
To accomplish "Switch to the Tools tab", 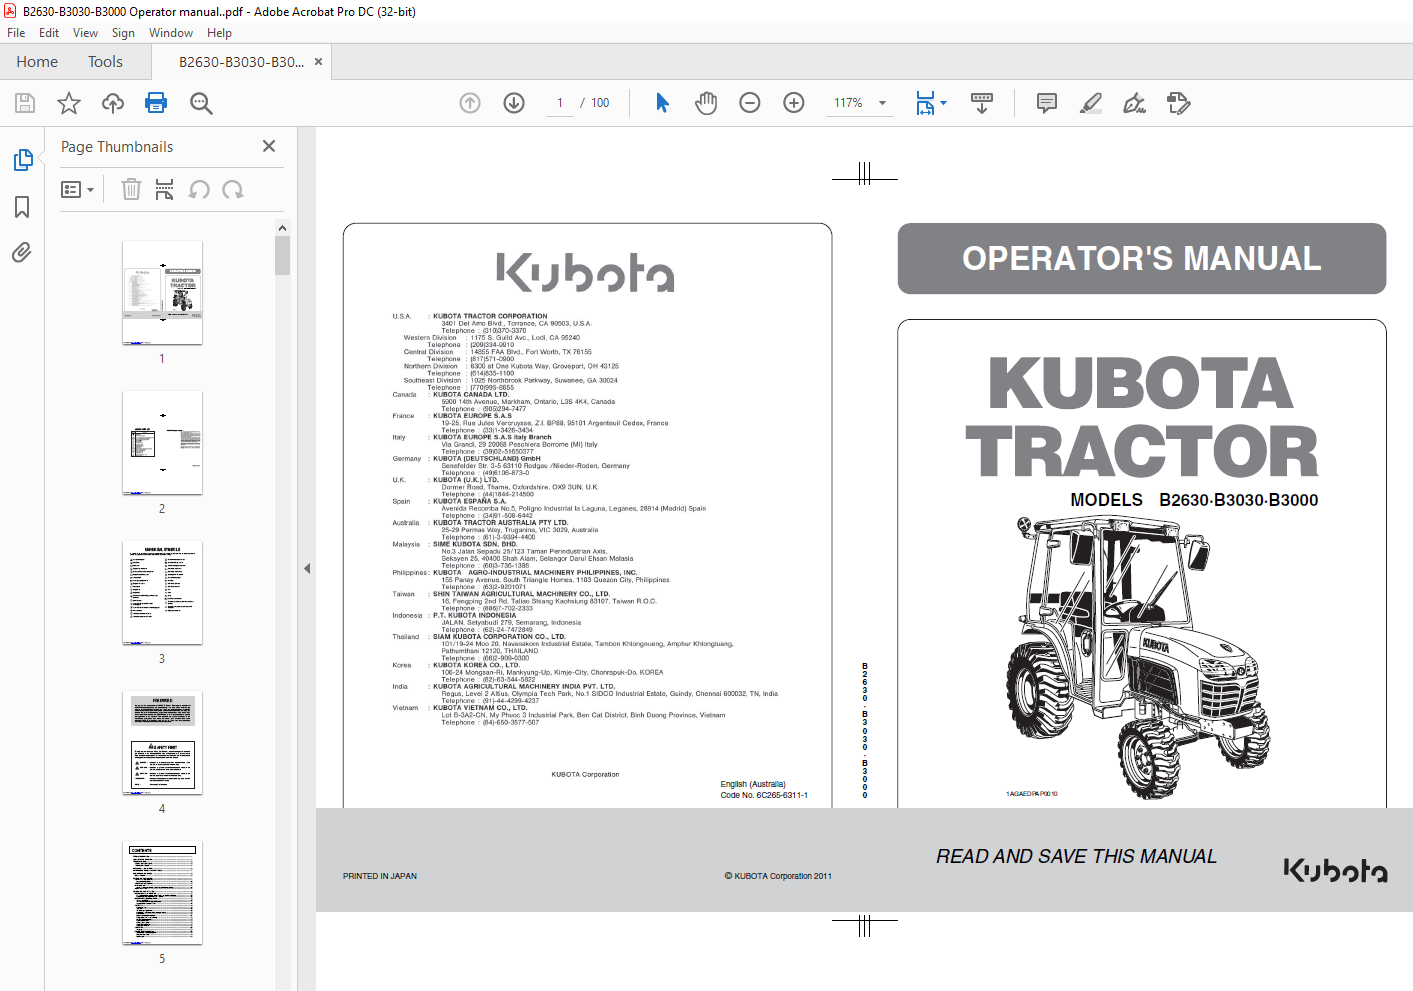I will click(105, 62).
